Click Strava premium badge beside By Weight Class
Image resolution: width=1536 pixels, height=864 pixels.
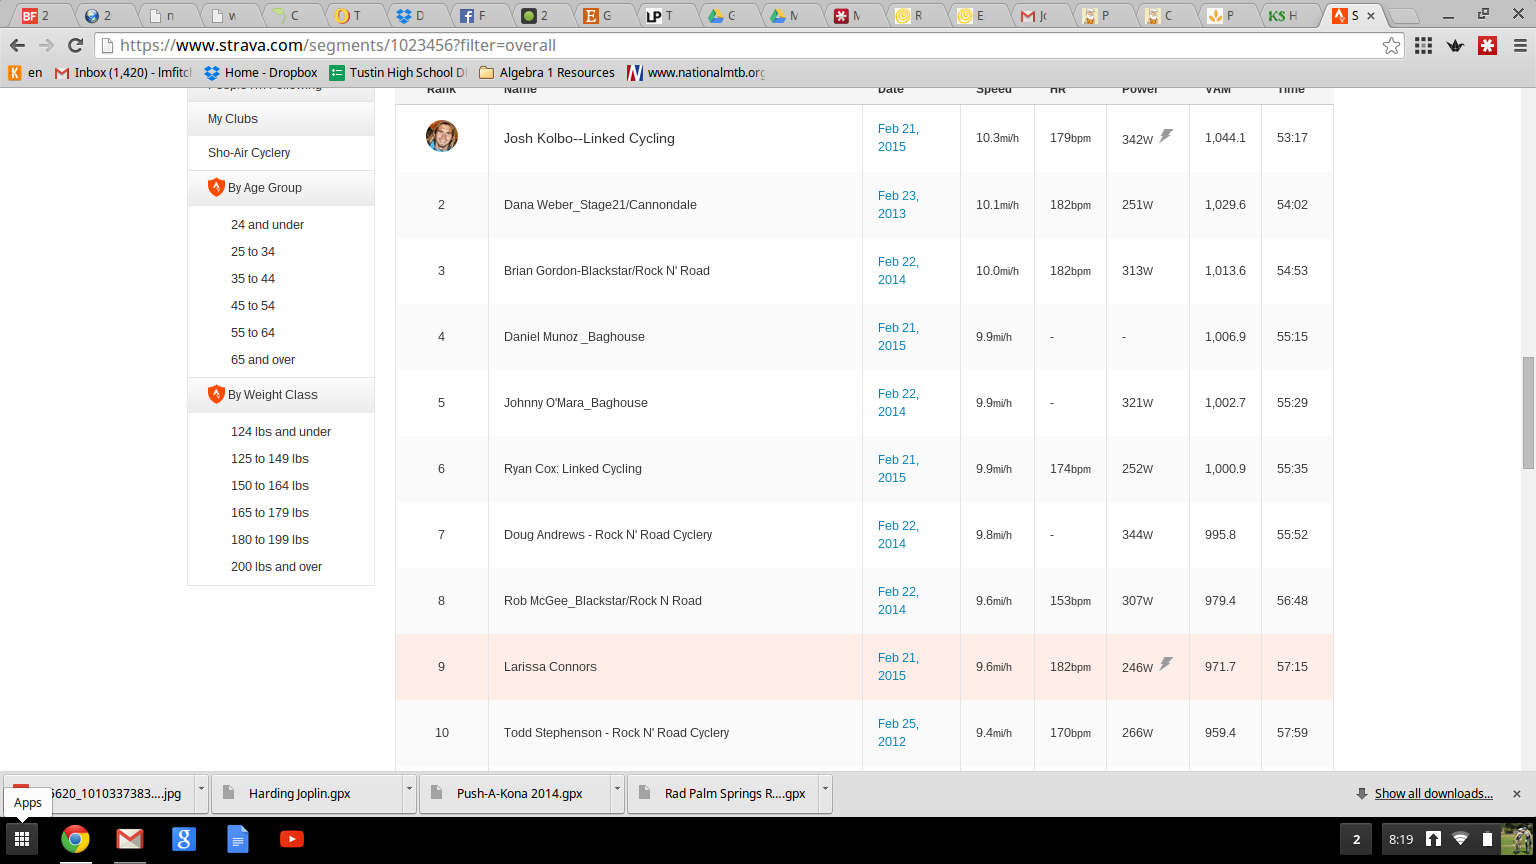coord(216,394)
